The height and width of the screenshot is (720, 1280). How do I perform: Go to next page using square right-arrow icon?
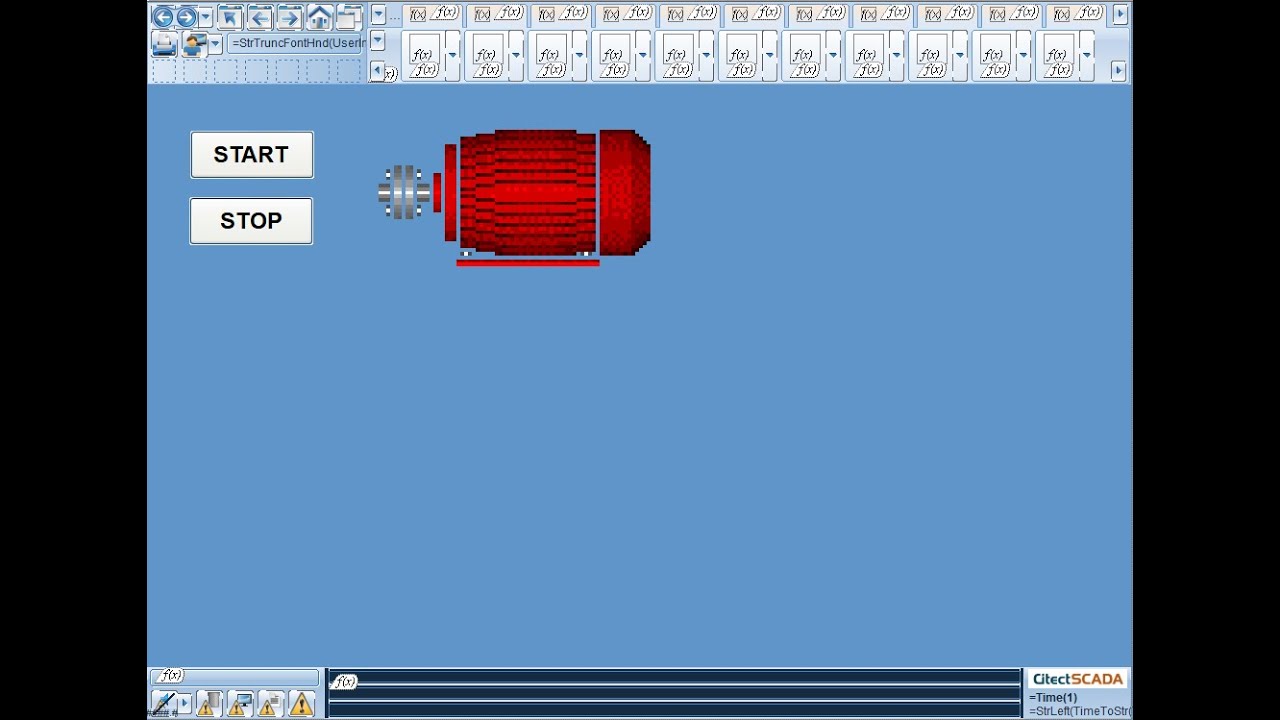(290, 17)
